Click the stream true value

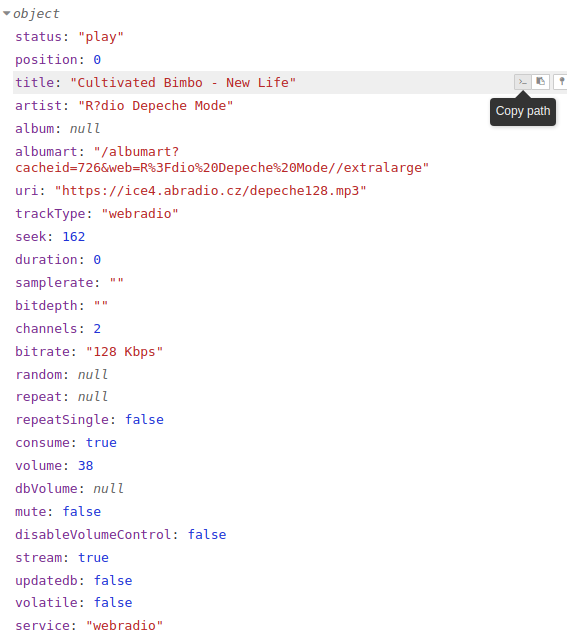(93, 557)
